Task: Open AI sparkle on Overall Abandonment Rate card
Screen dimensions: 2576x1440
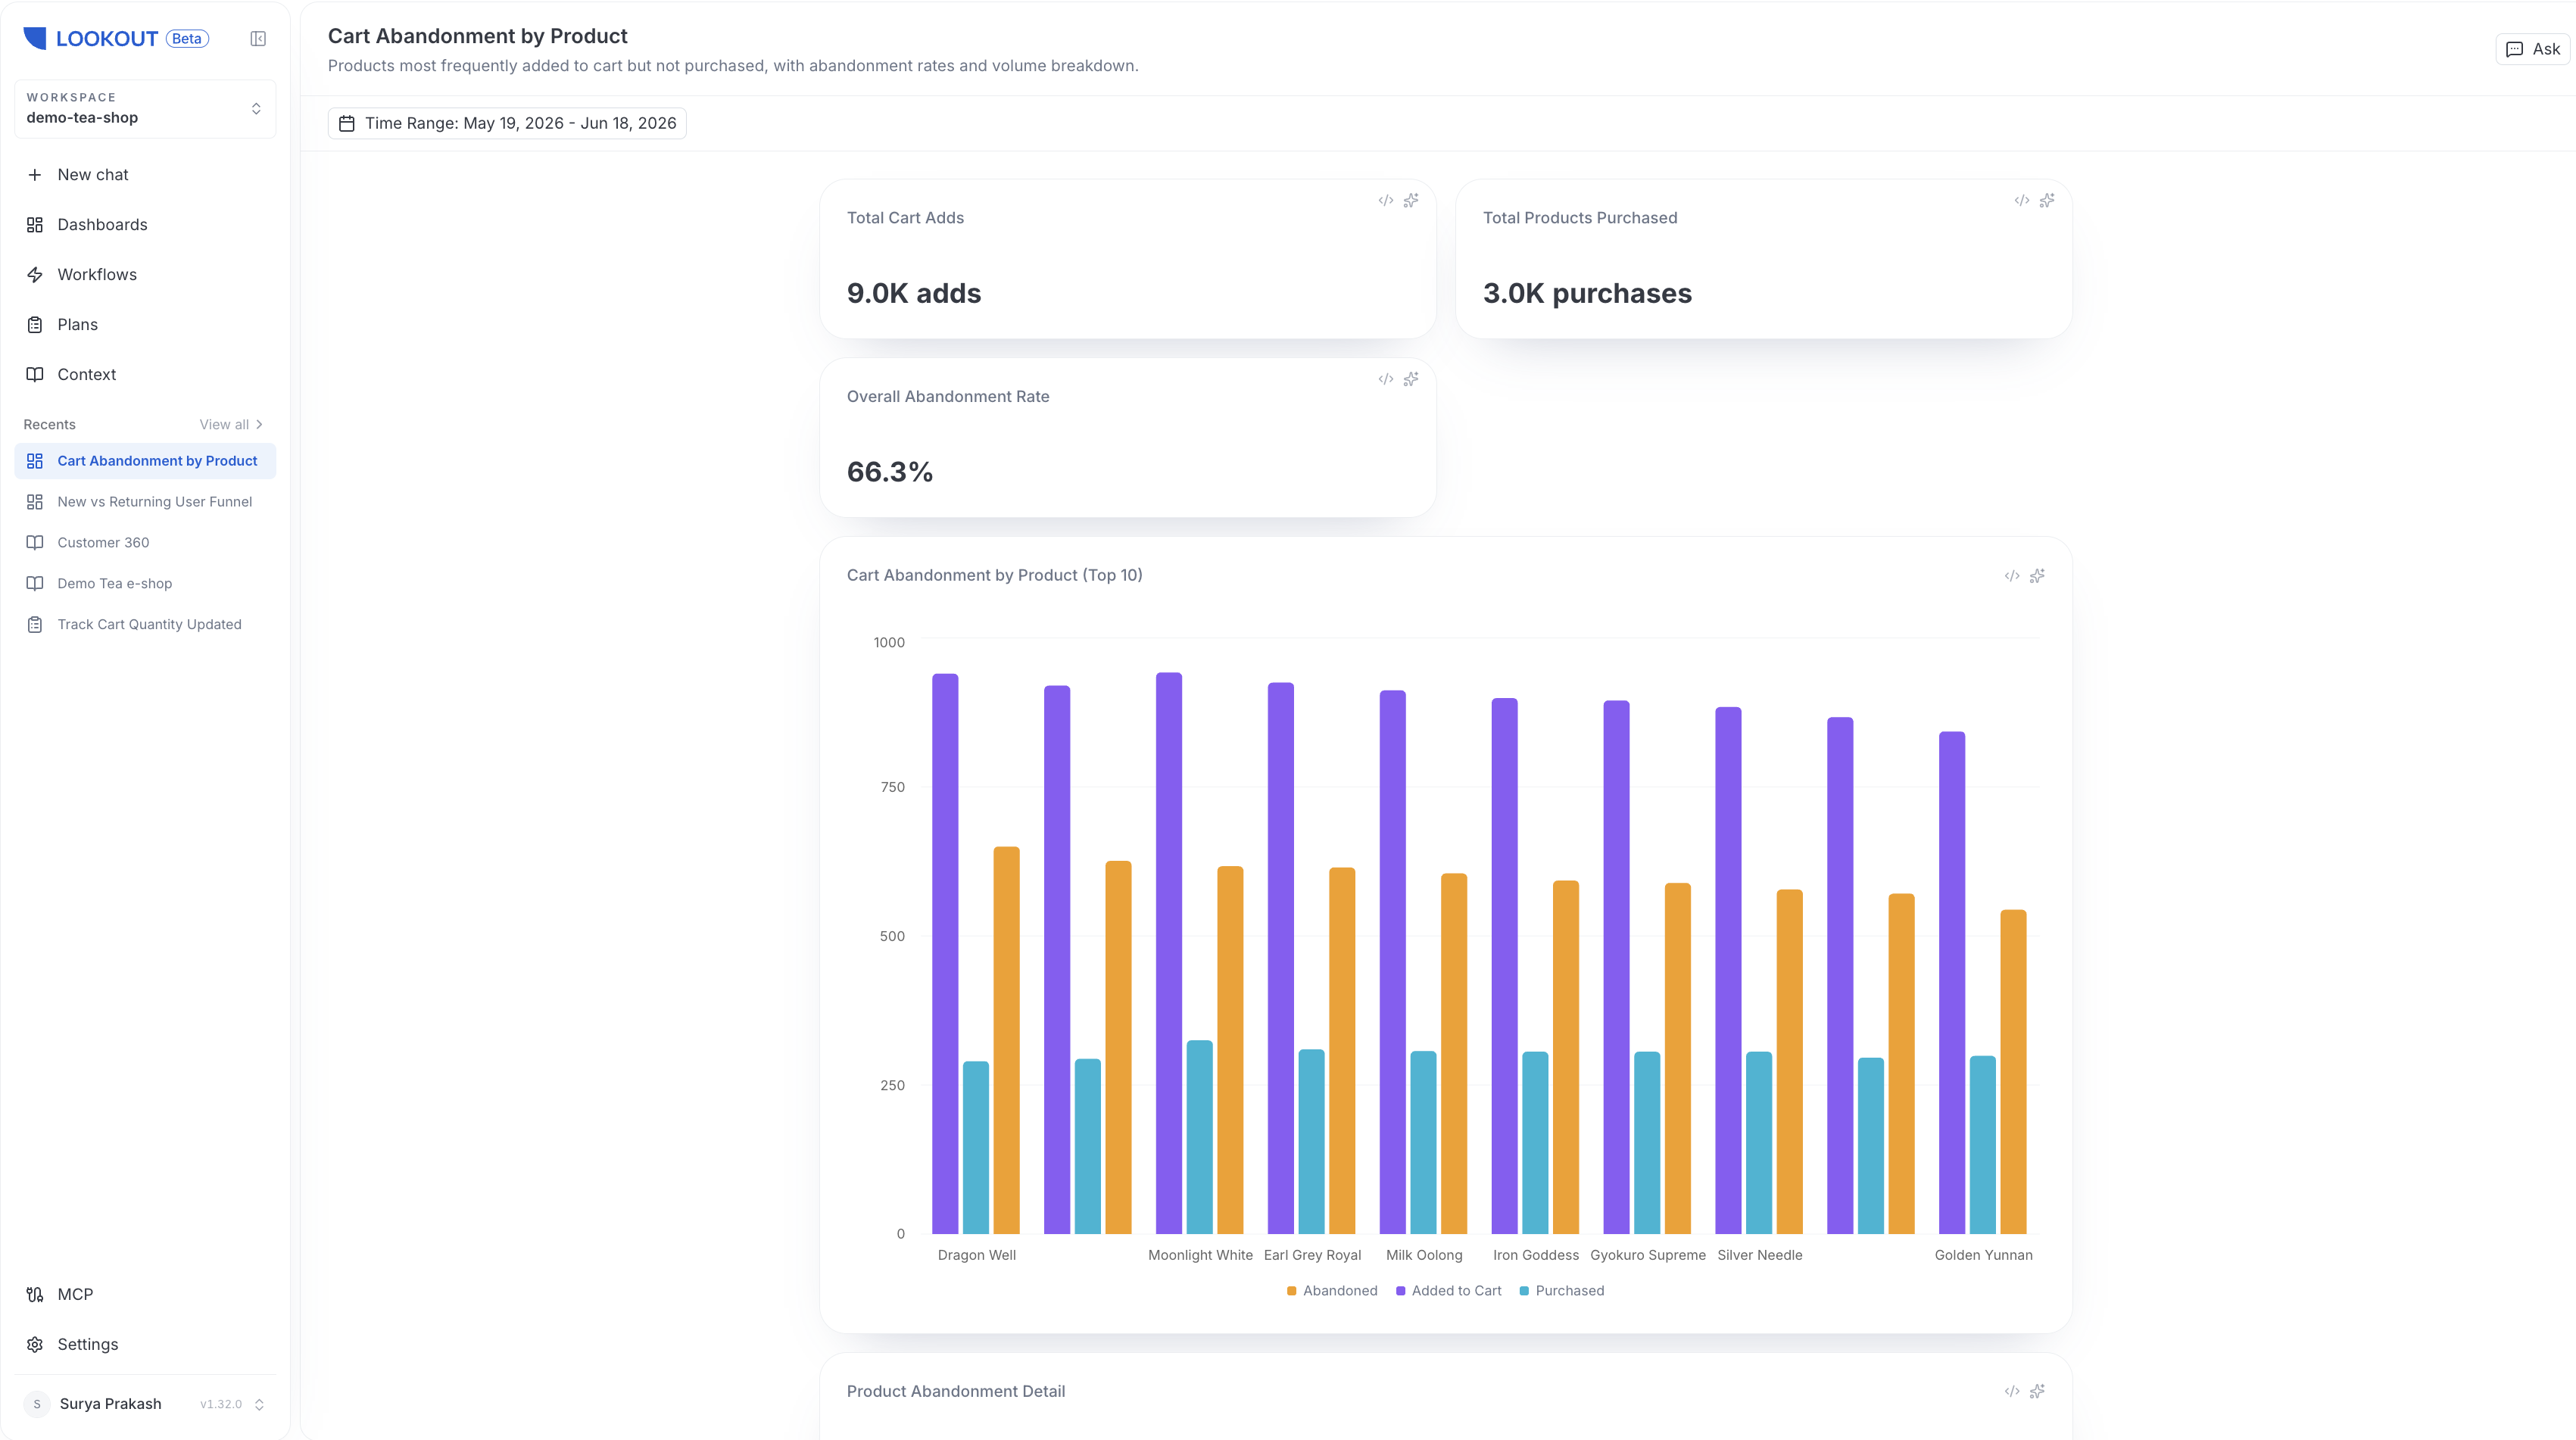Action: pyautogui.click(x=1411, y=380)
